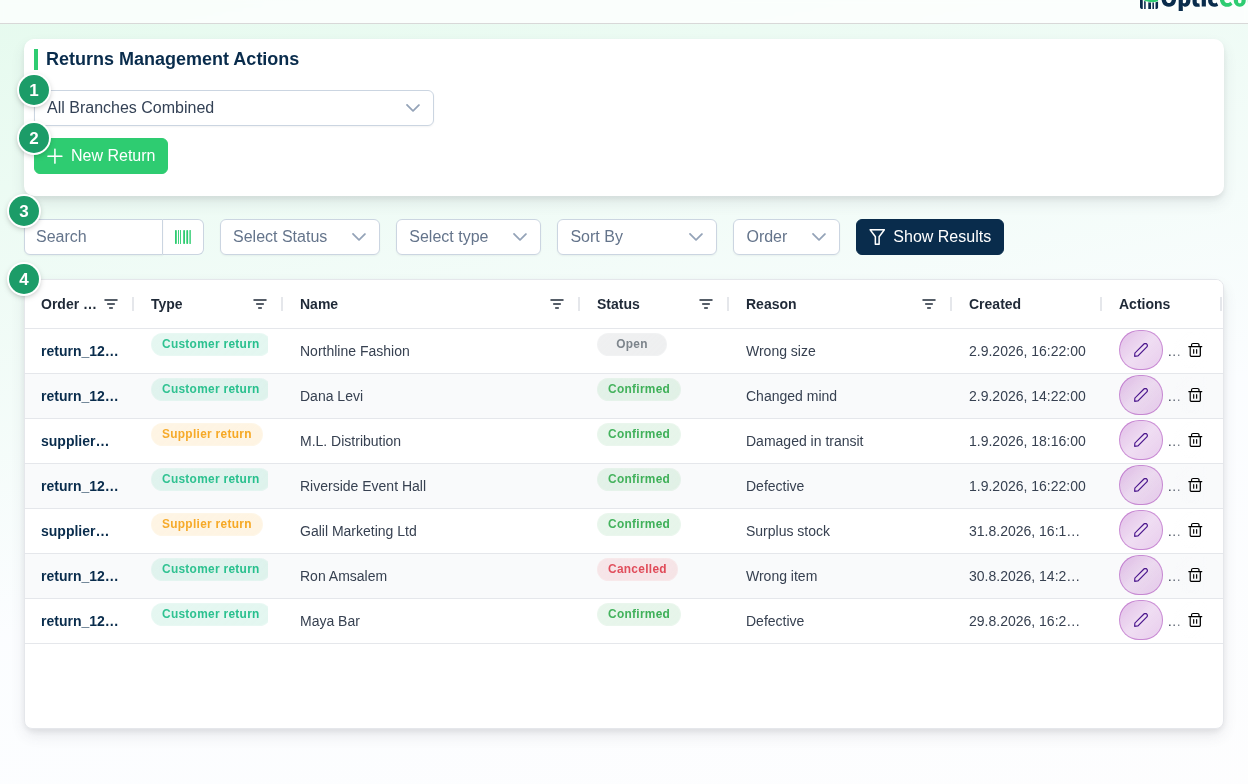
Task: Select the name M.L. Distribution
Action: 350,441
